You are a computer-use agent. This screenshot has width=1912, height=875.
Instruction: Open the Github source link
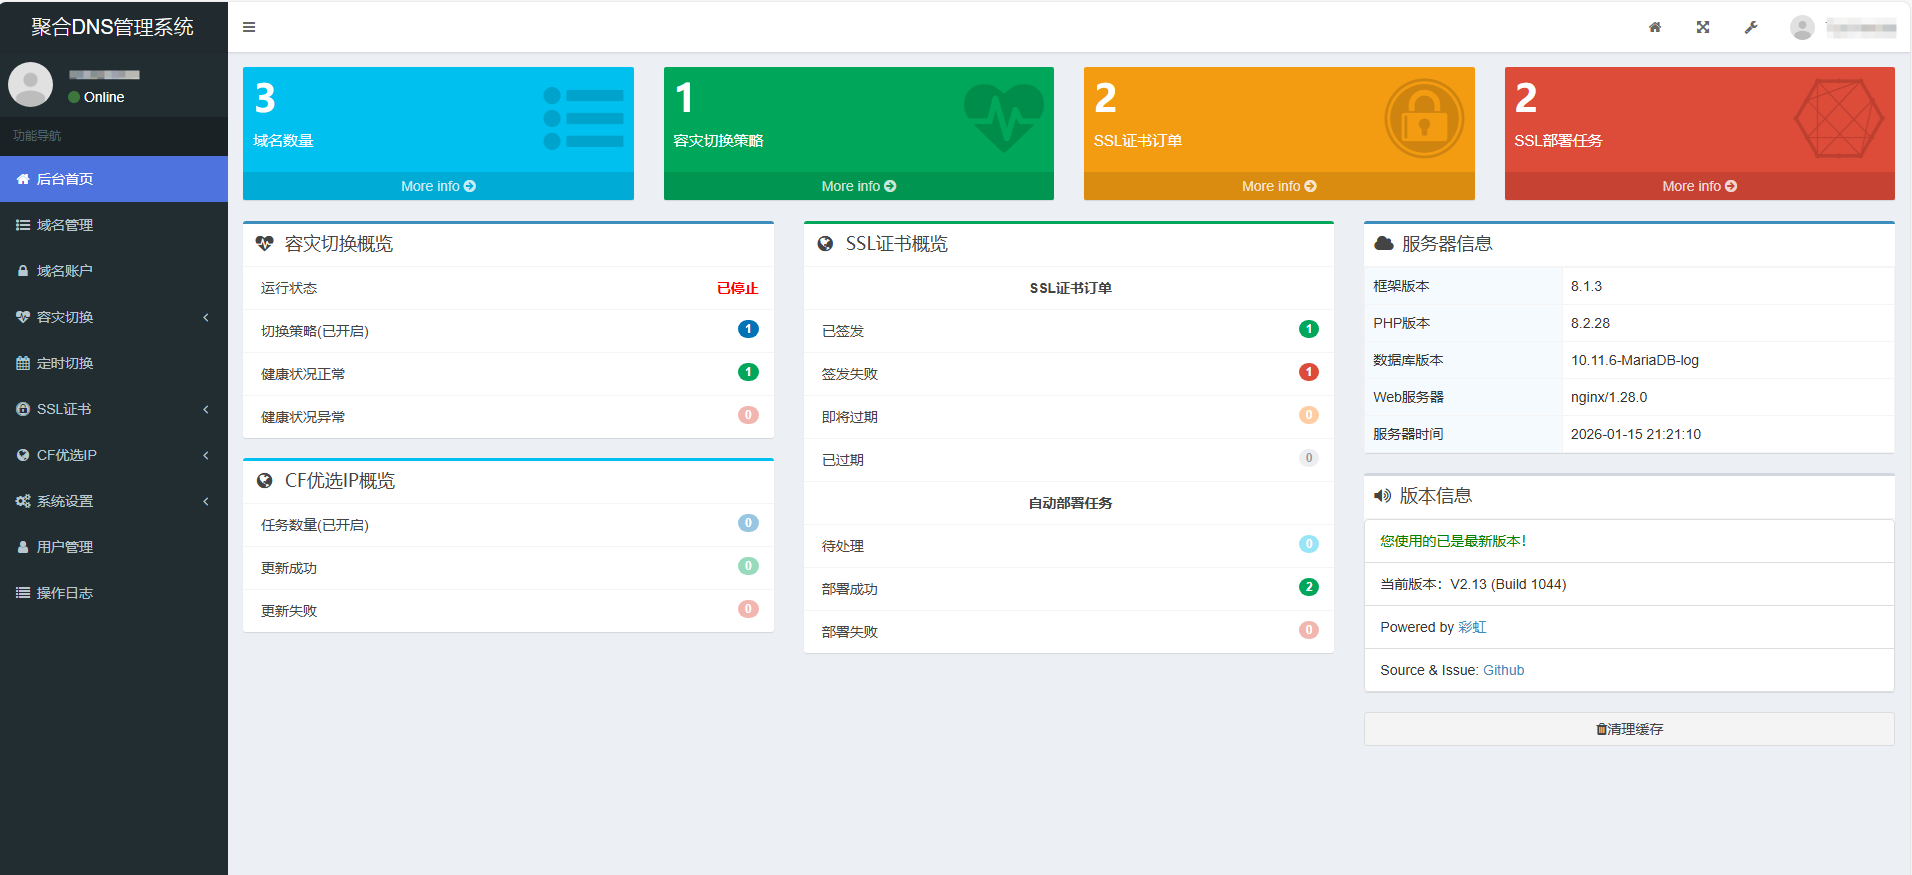(1503, 670)
